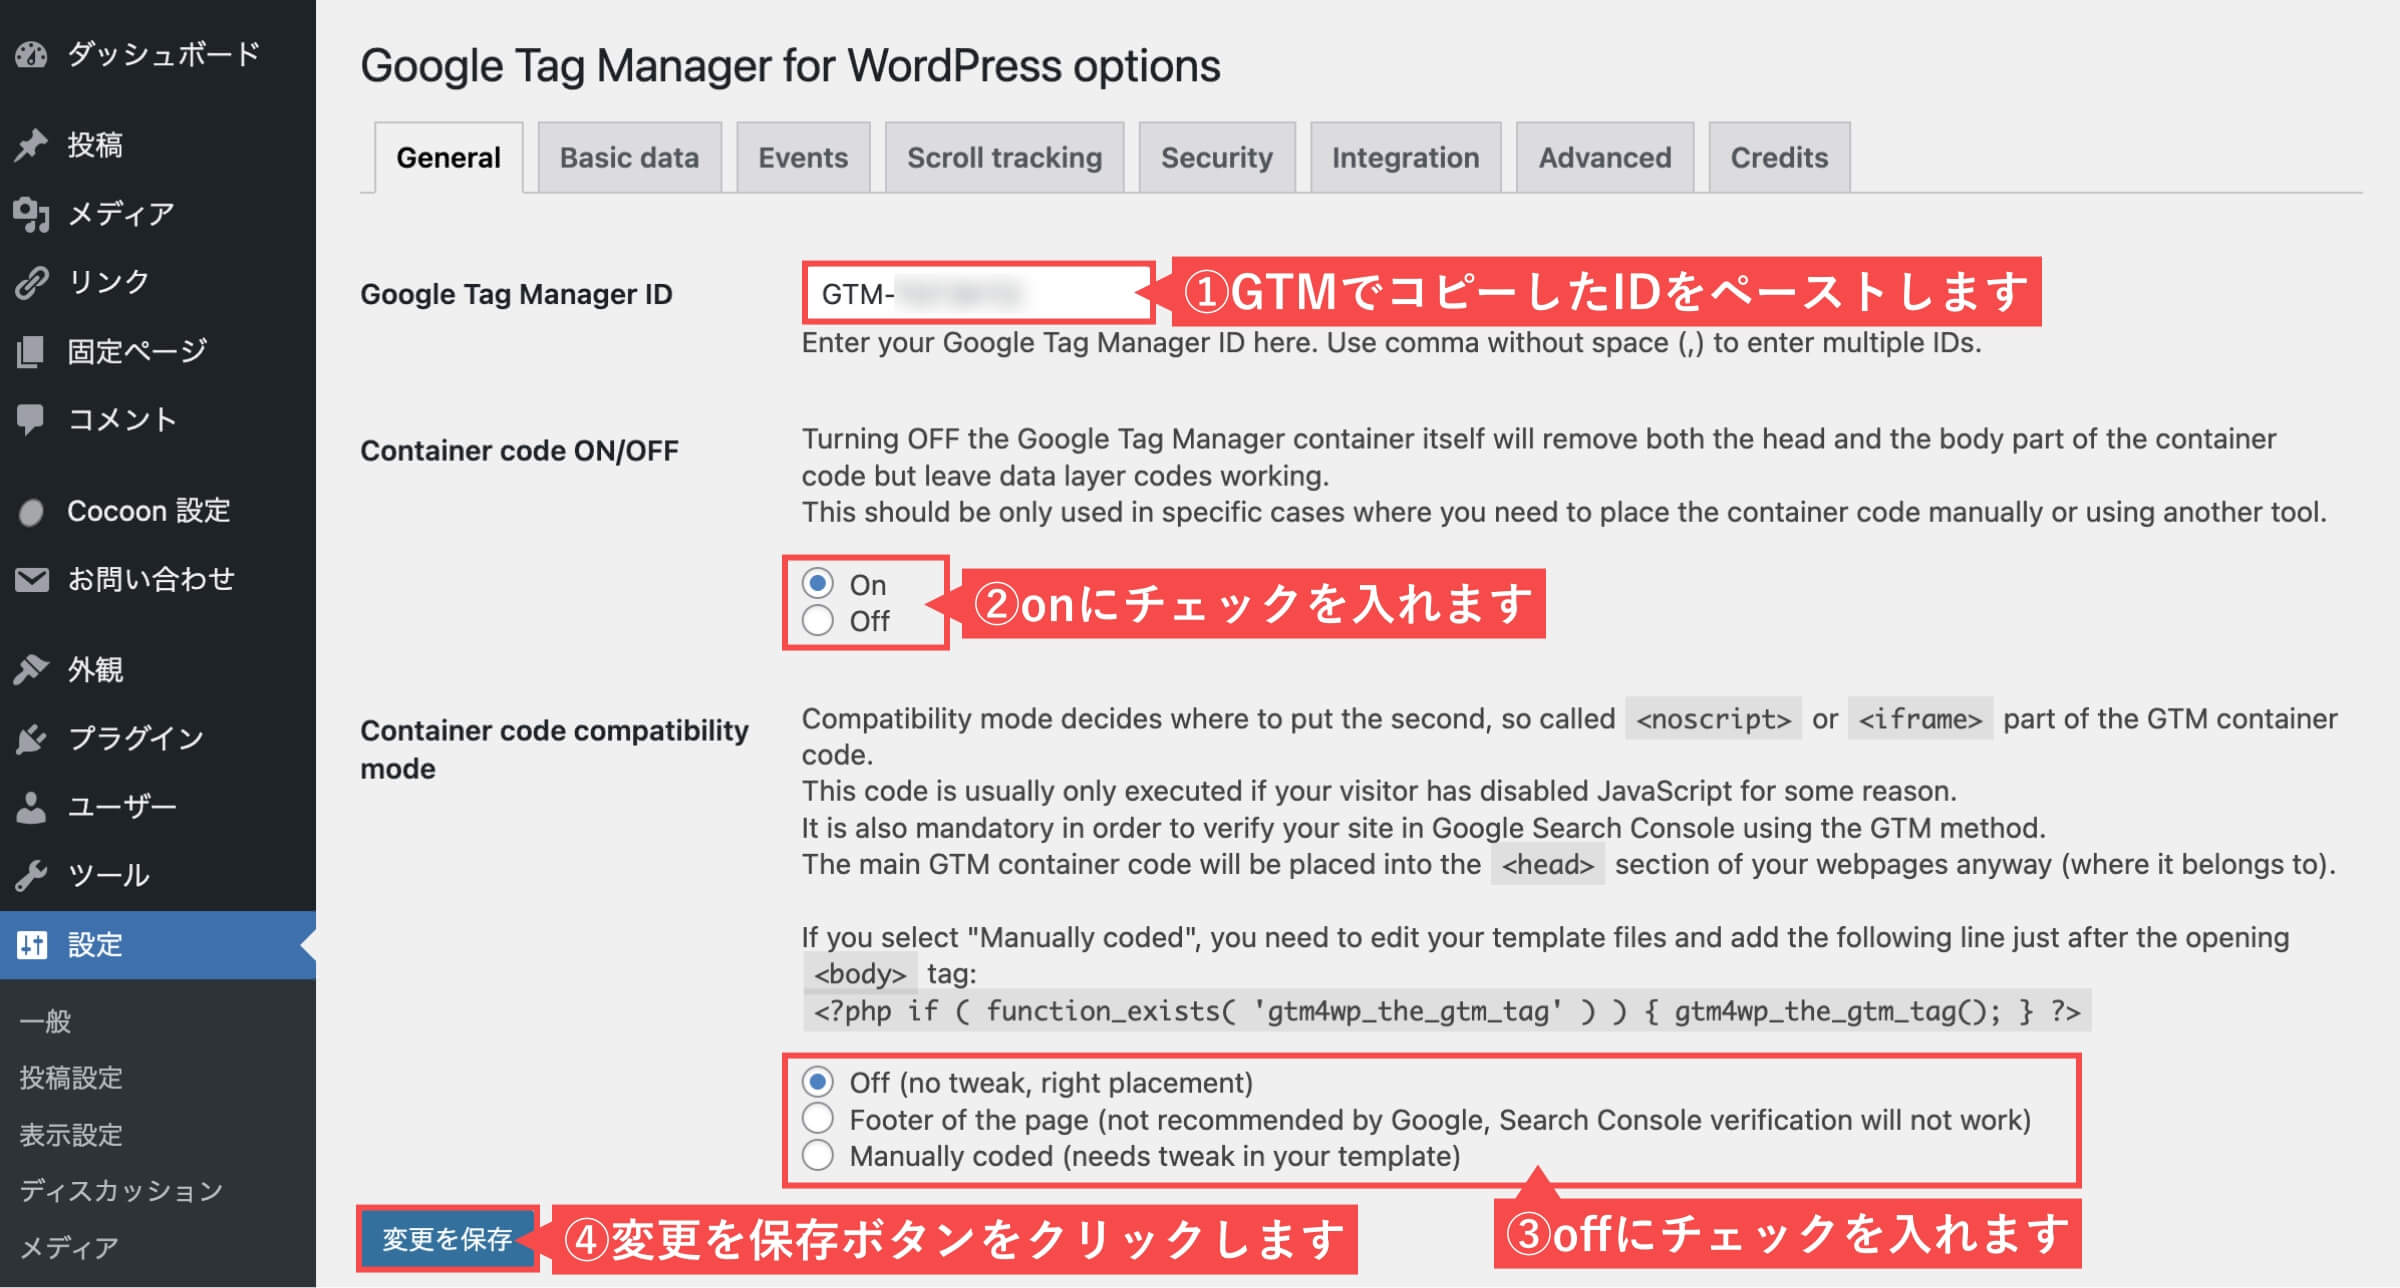Image resolution: width=2400 pixels, height=1288 pixels.
Task: Click the paintbrush icon beside 外観
Action: click(31, 669)
